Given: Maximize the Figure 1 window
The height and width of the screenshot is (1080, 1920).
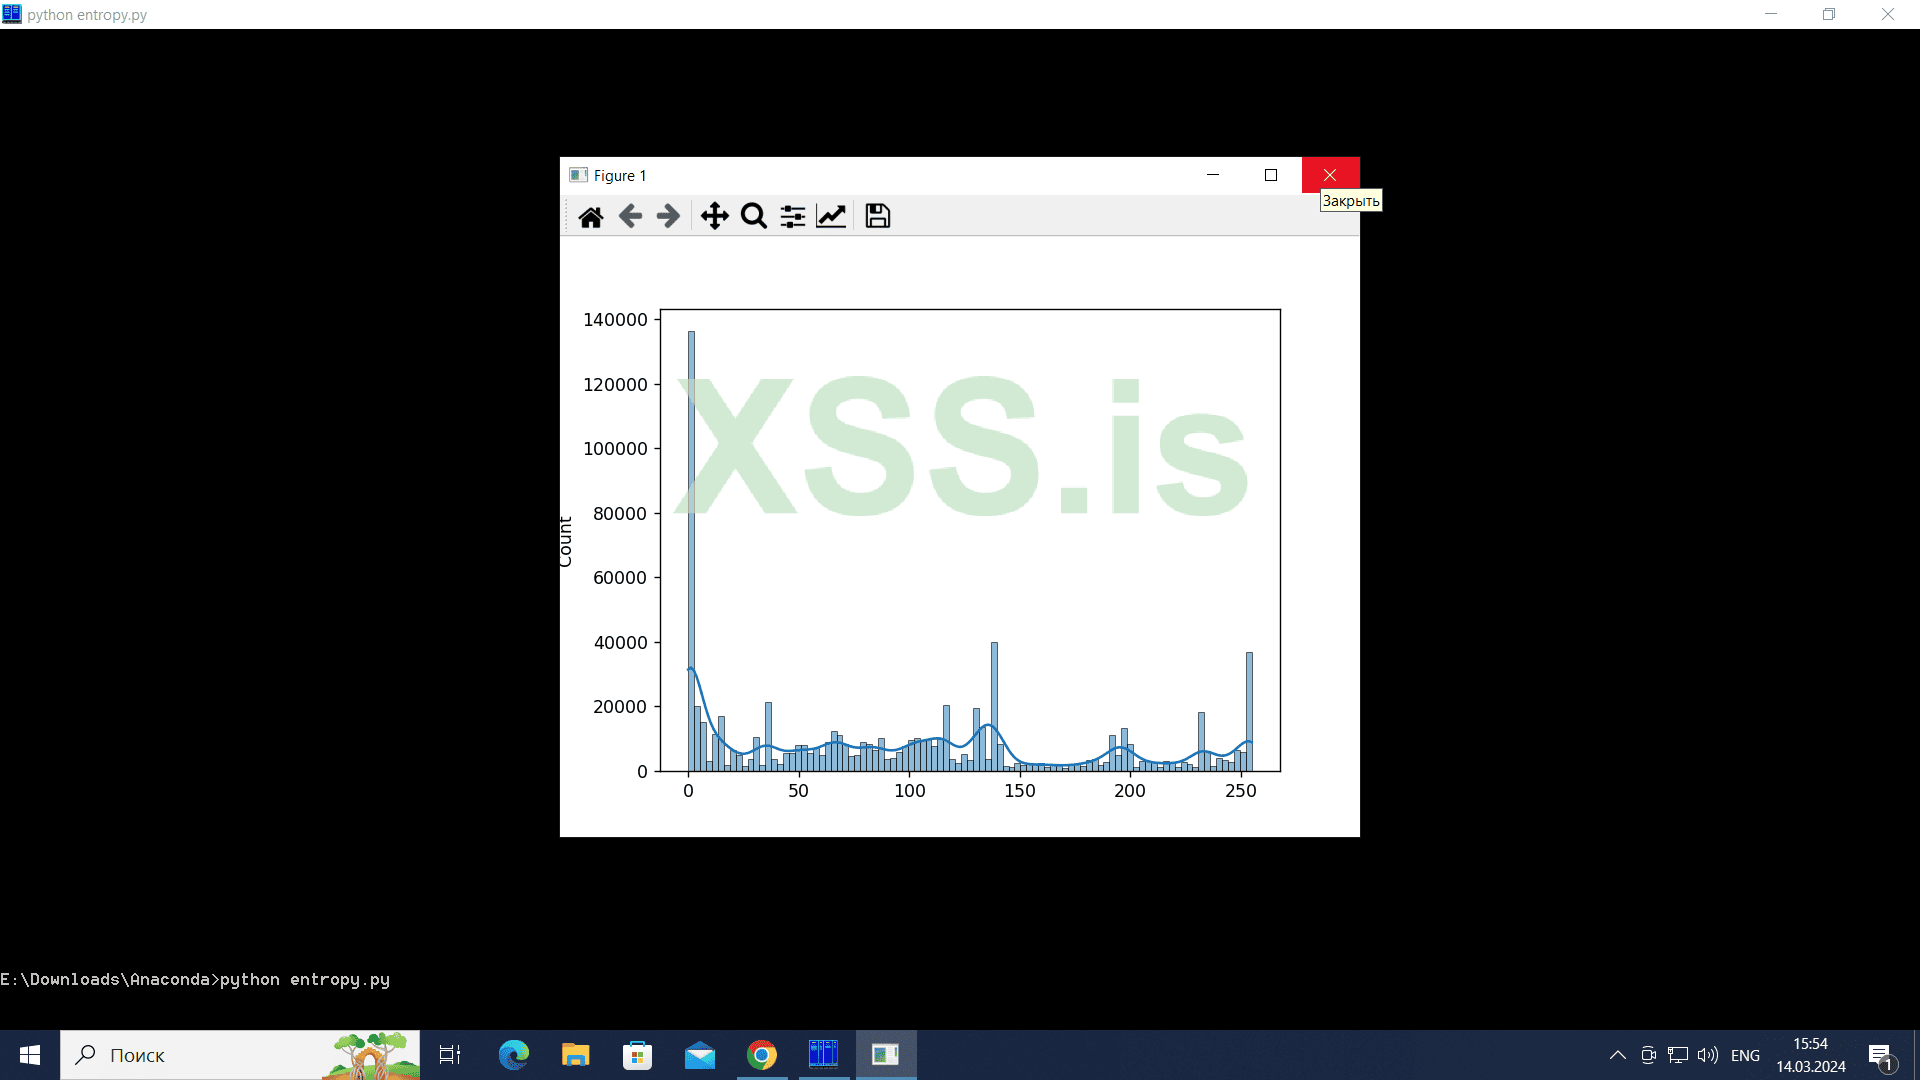Looking at the screenshot, I should [1271, 175].
